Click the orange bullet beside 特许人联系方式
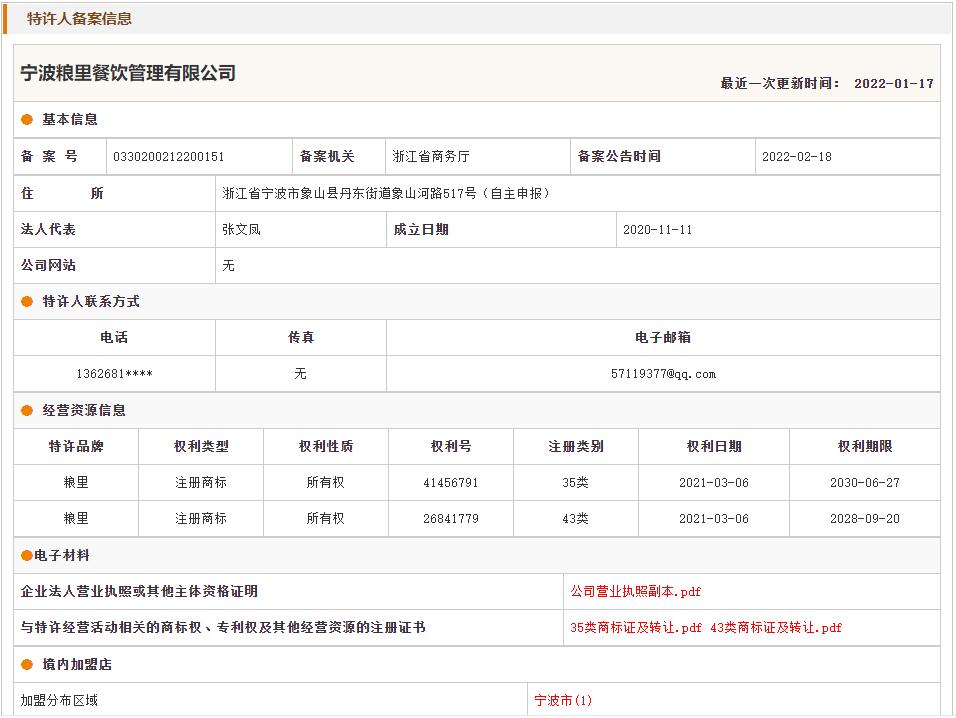The height and width of the screenshot is (718, 956). tap(28, 302)
